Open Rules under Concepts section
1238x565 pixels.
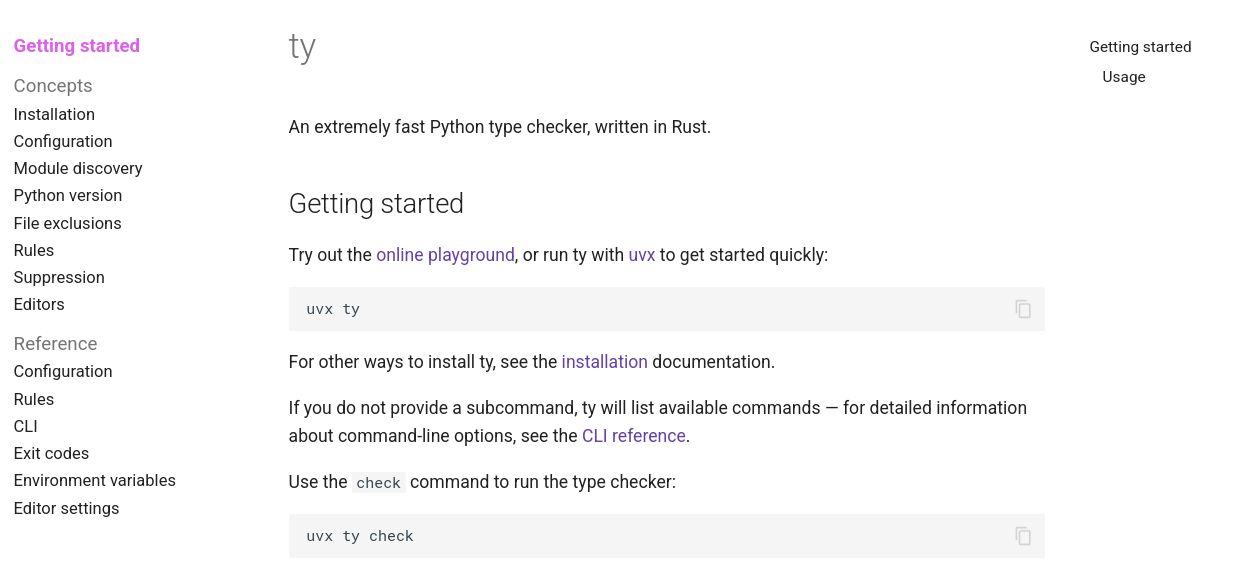click(x=34, y=251)
